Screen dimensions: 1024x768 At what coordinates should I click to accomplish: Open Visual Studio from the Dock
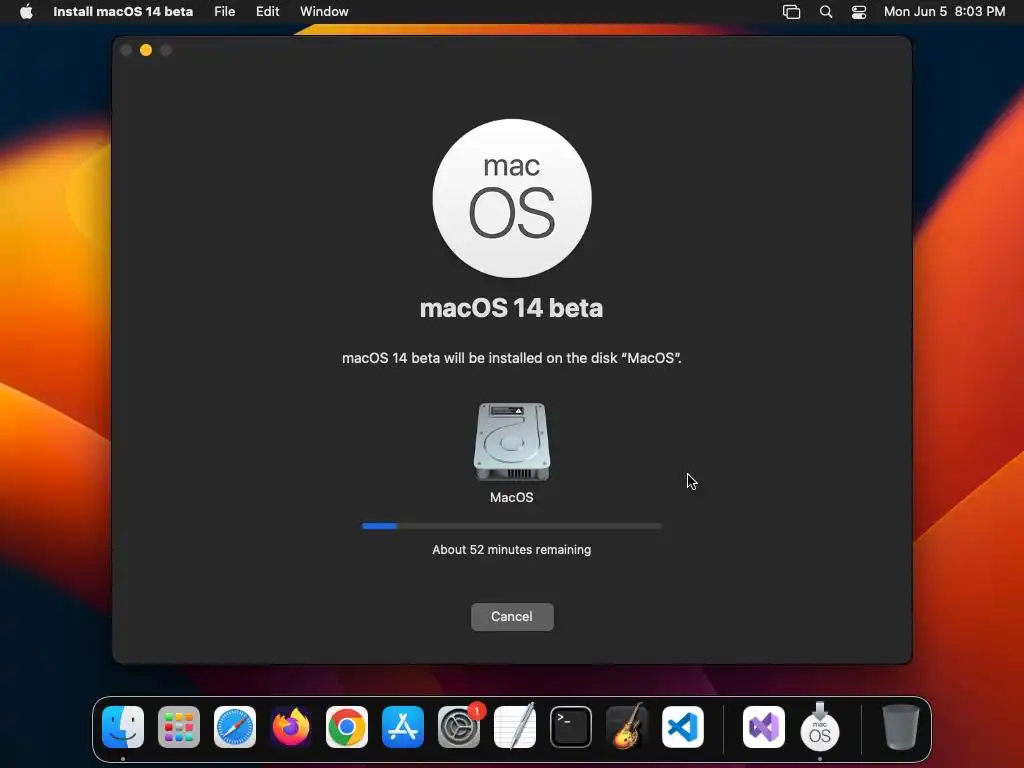[764, 727]
